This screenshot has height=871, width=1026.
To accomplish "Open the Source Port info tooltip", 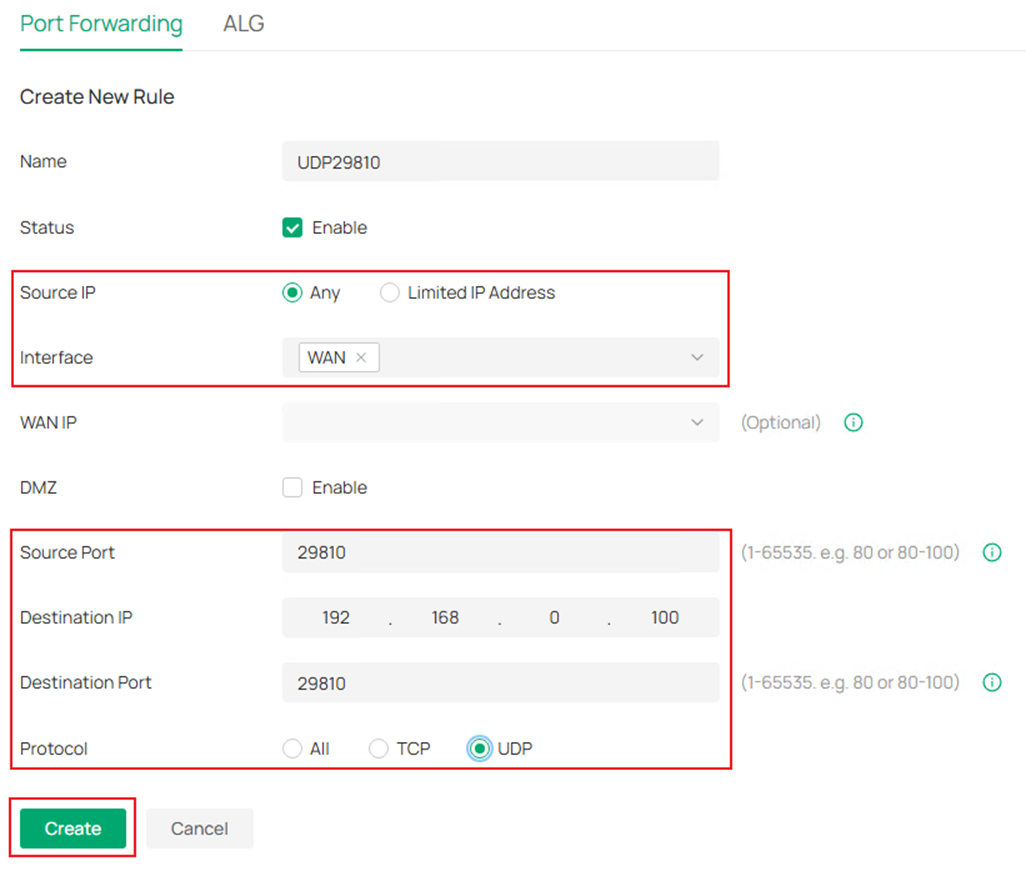I will coord(992,552).
